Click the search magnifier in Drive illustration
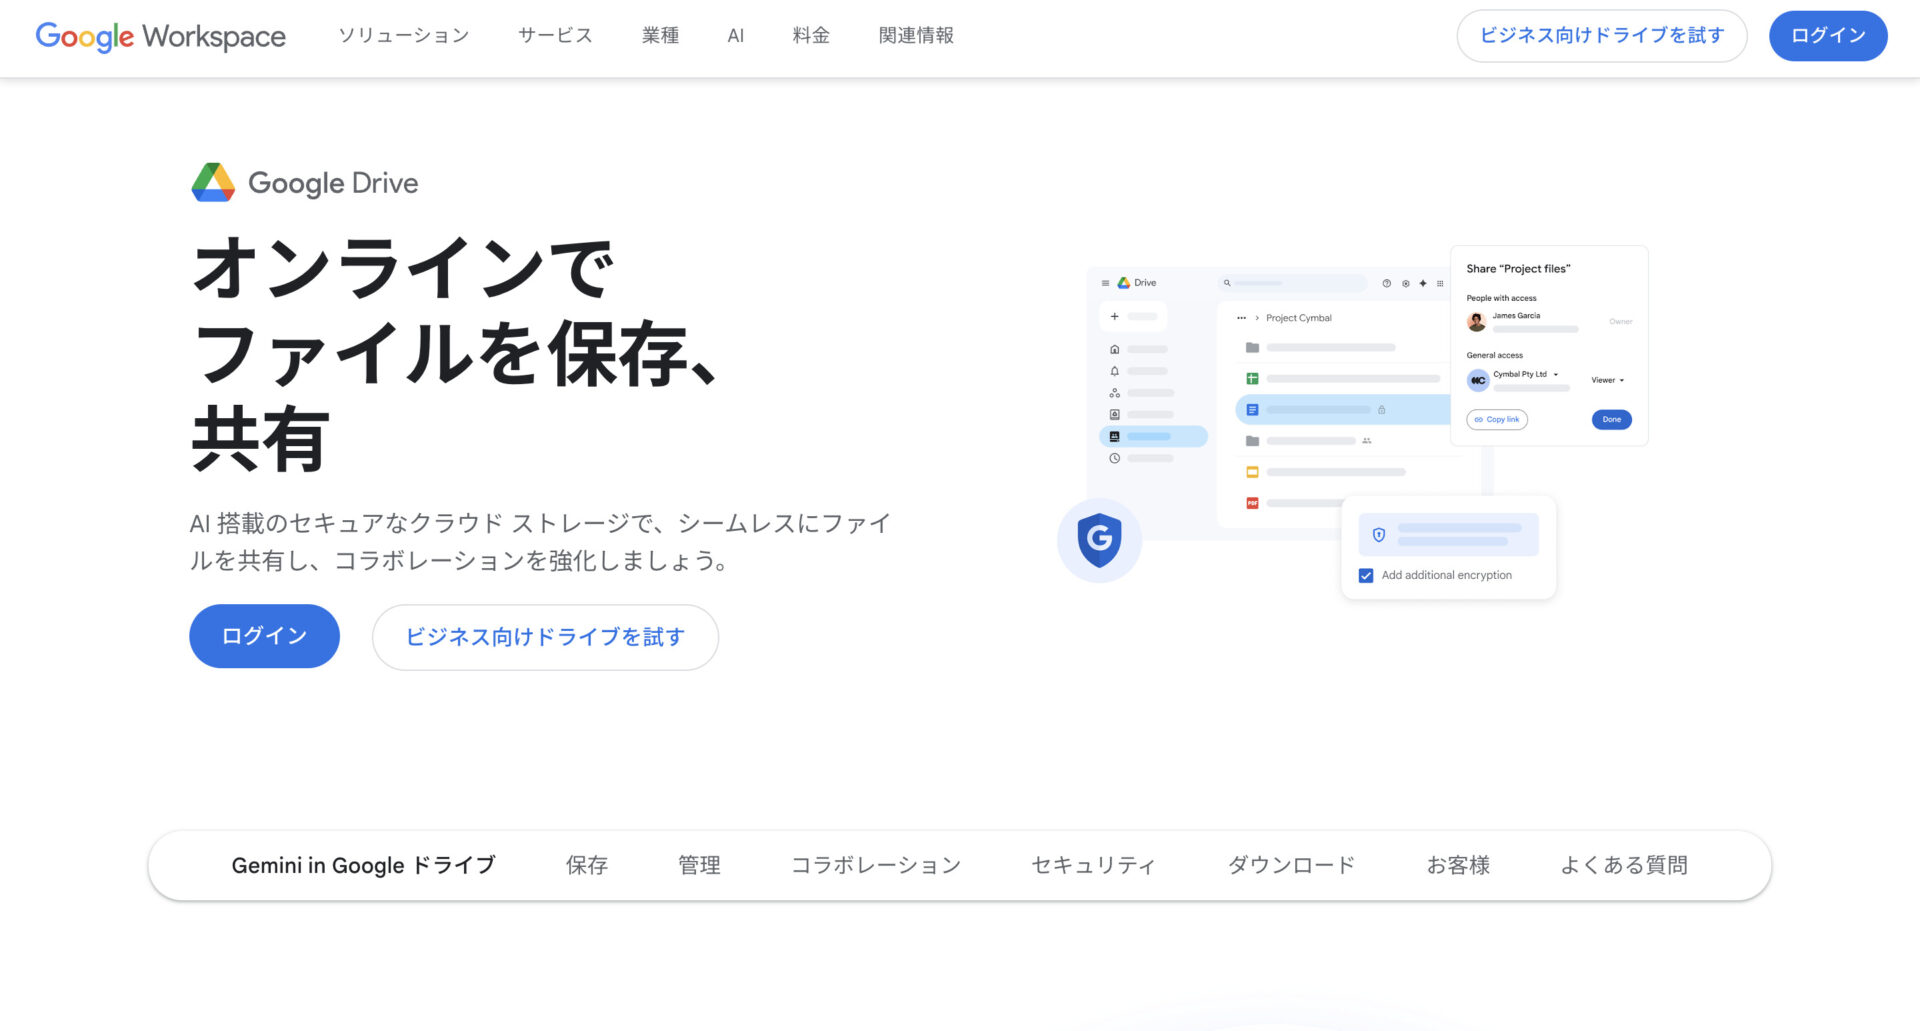 1227,283
